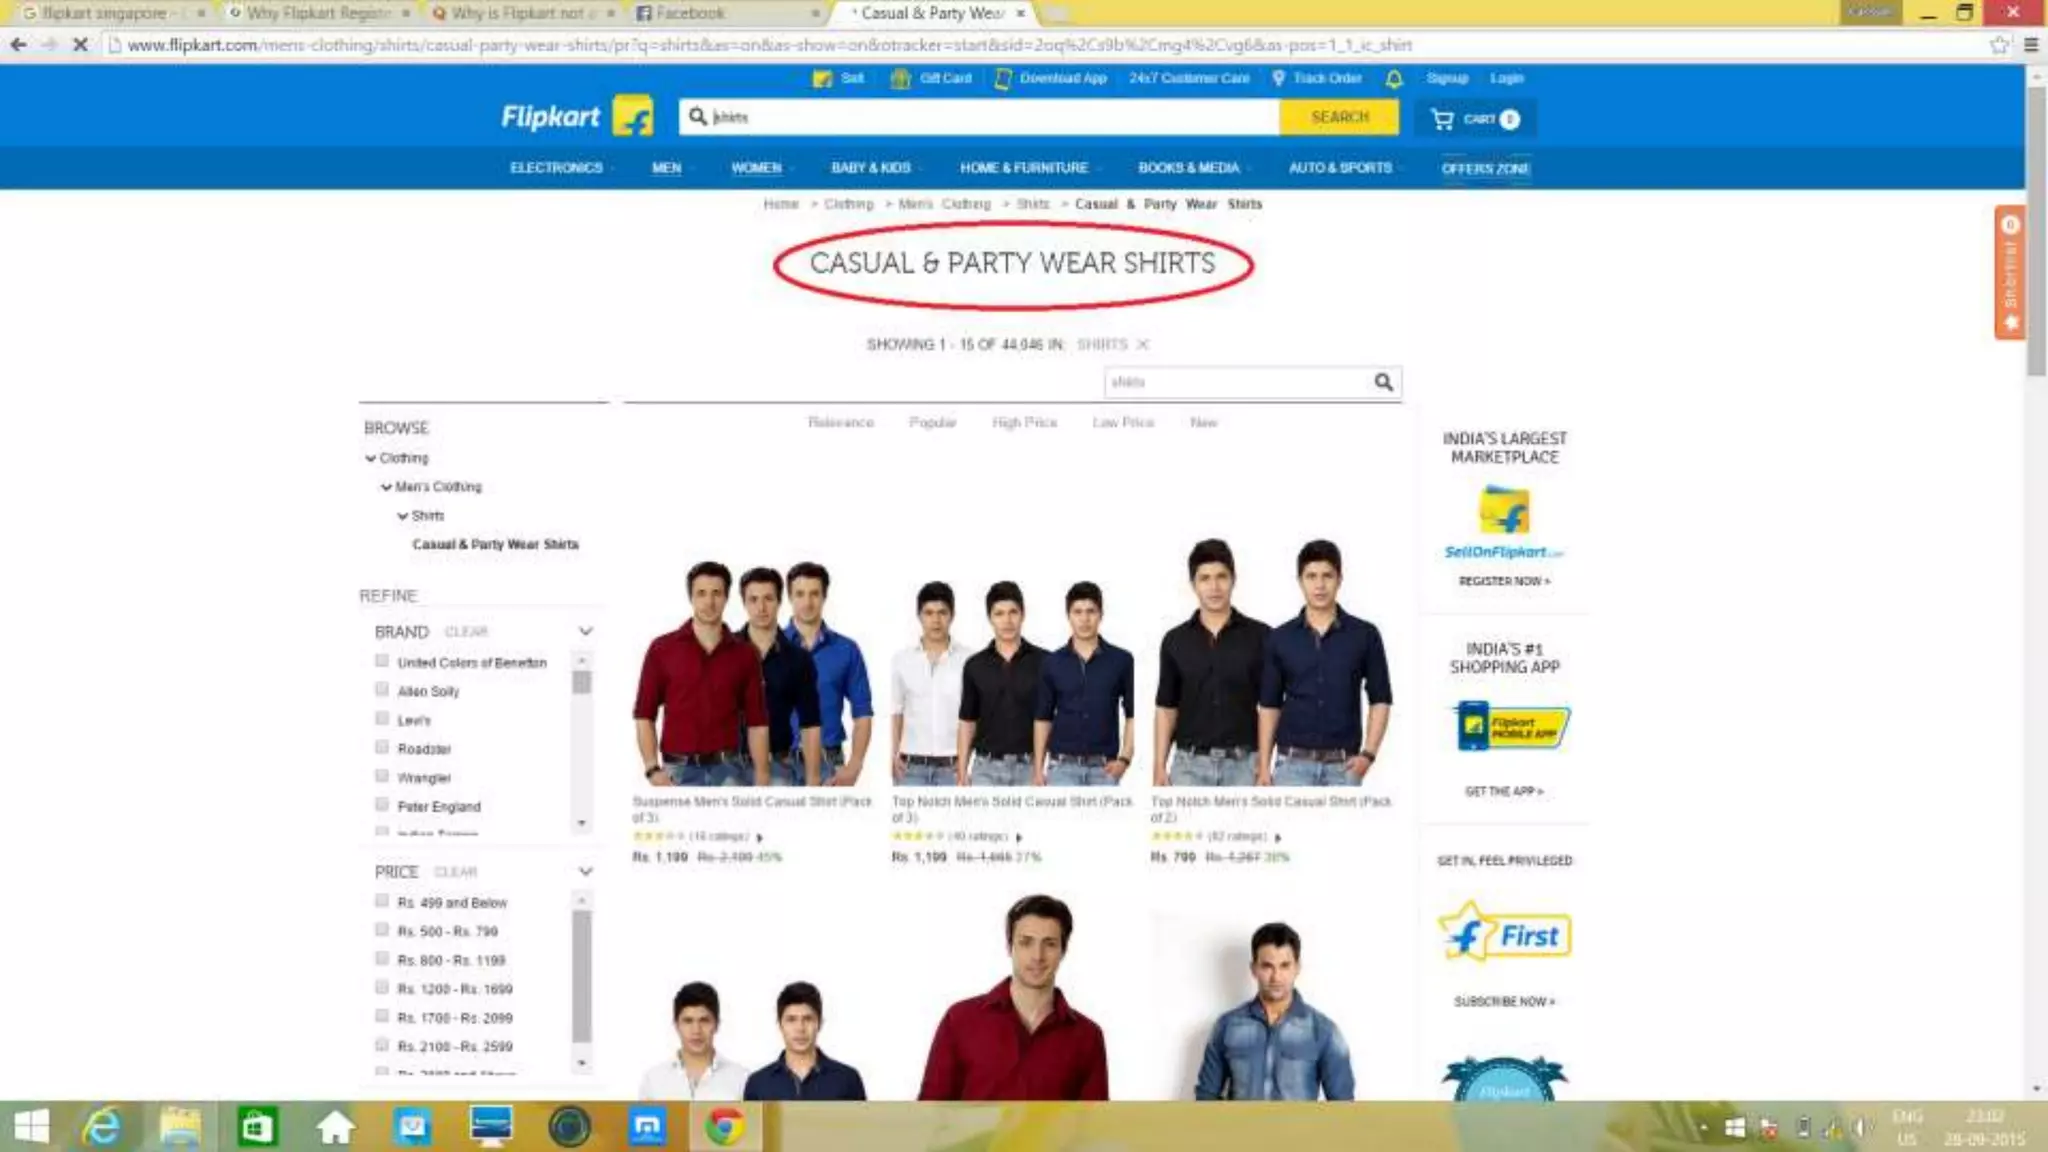Screen dimensions: 2048x1152
Task: Click the Chrome stop loading icon
Action: click(x=80, y=45)
